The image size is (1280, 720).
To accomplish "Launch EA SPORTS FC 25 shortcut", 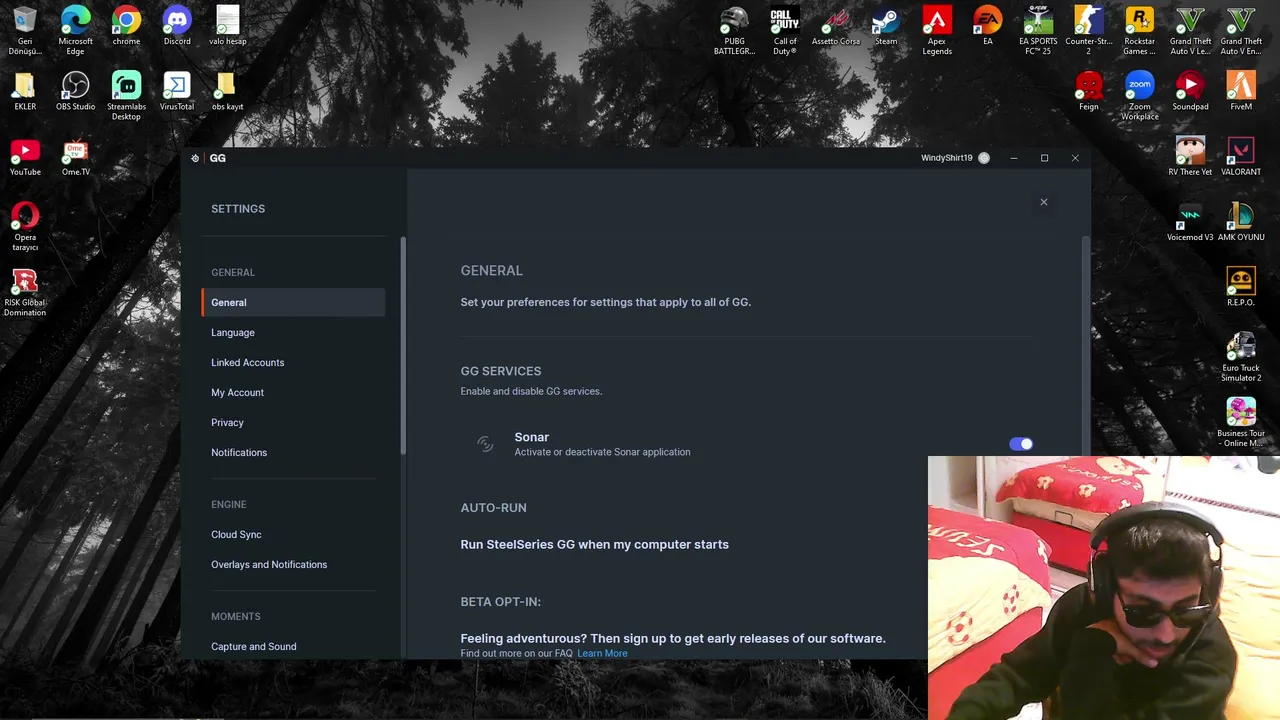I will tap(1038, 31).
